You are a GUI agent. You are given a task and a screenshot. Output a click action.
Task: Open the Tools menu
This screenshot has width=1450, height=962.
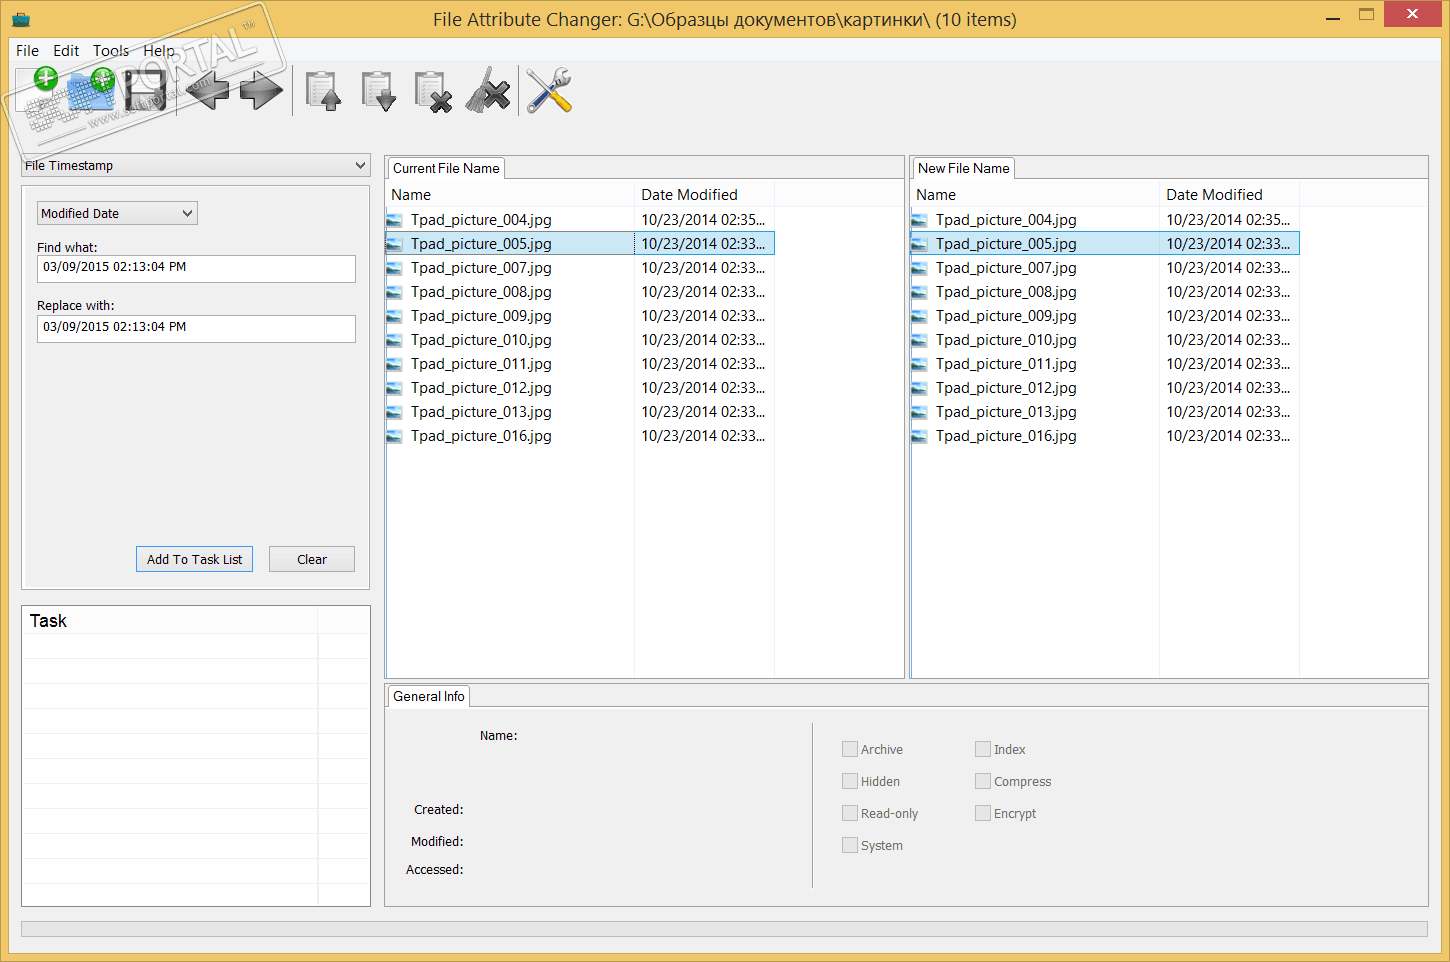pyautogui.click(x=111, y=51)
